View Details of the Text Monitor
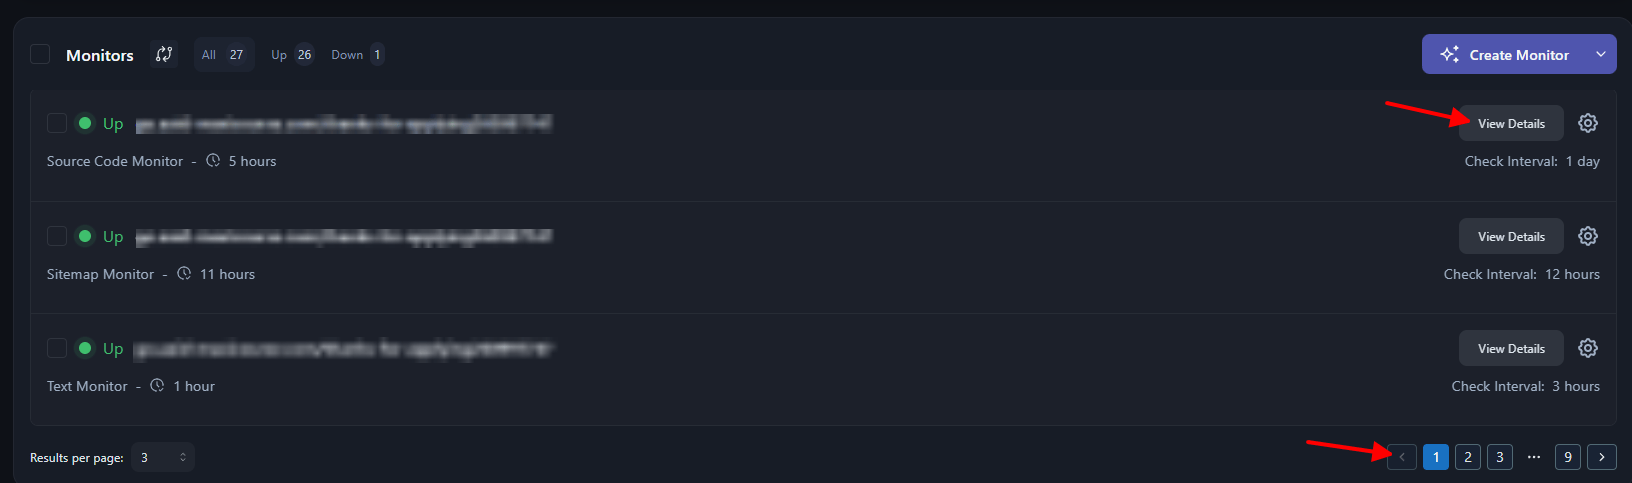 point(1511,348)
